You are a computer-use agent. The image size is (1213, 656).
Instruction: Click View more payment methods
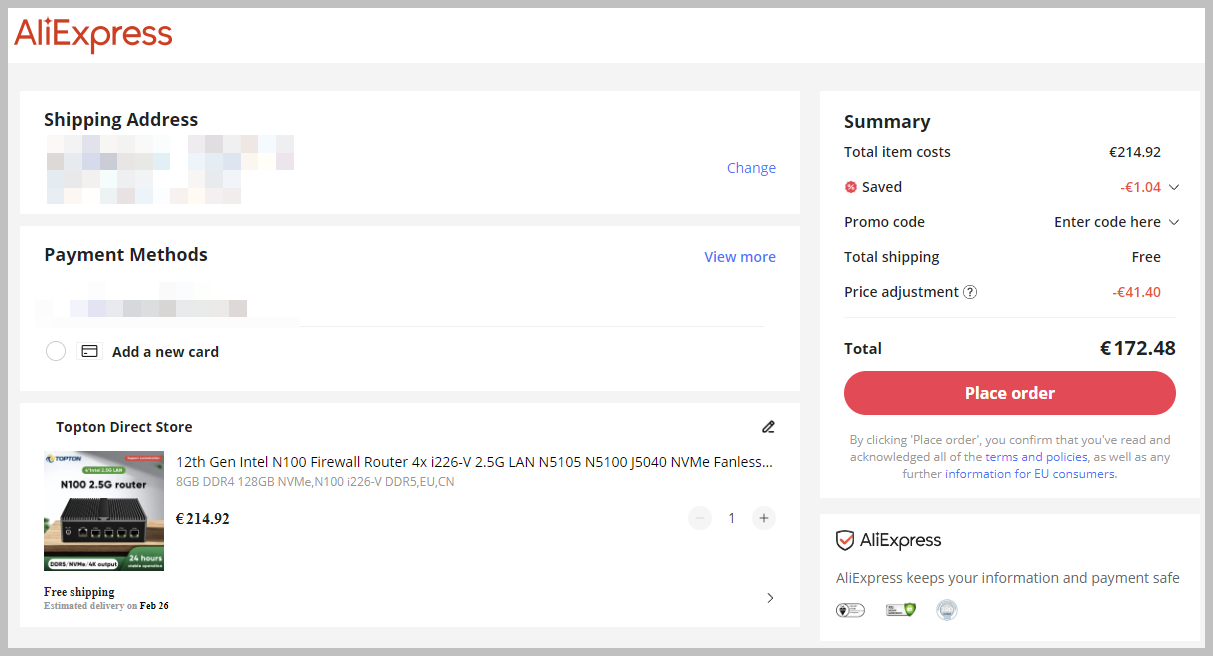click(740, 257)
